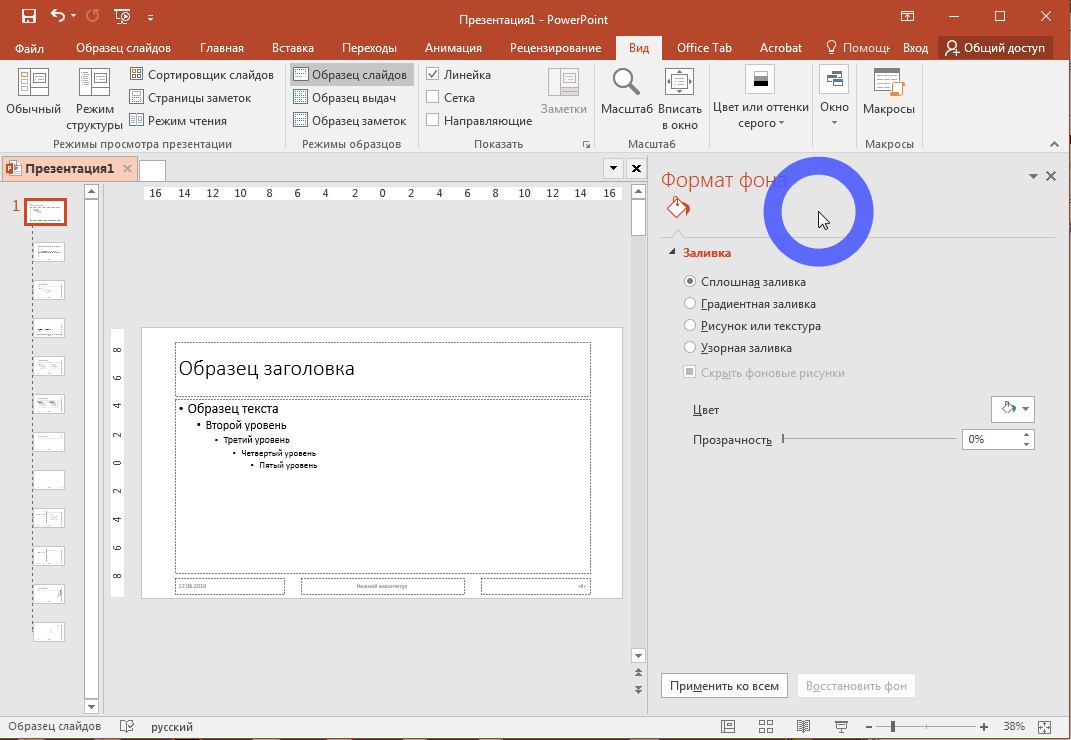Click the paint bucket fill icon
1071x740 pixels.
(678, 208)
